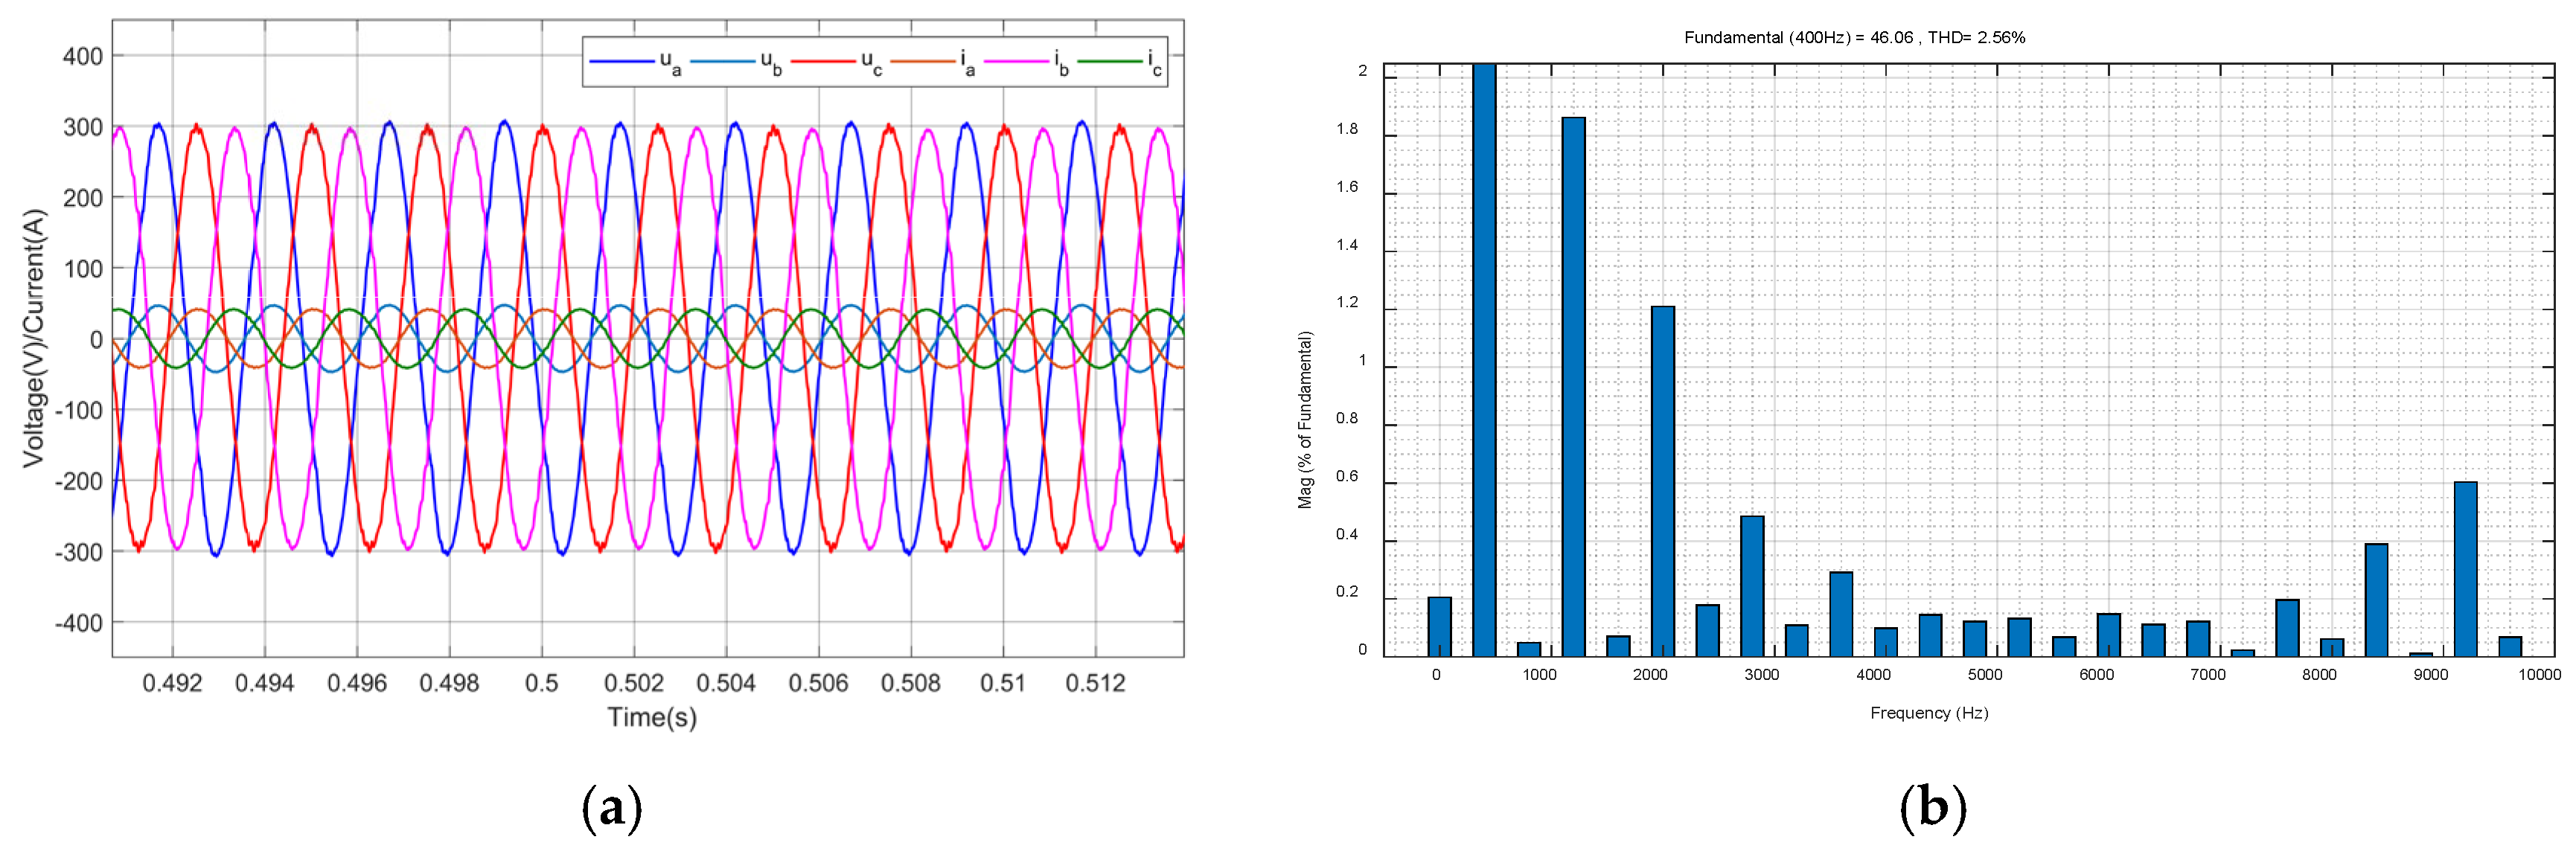
Task: Click the Time(s) axis label
Action: click(x=652, y=717)
